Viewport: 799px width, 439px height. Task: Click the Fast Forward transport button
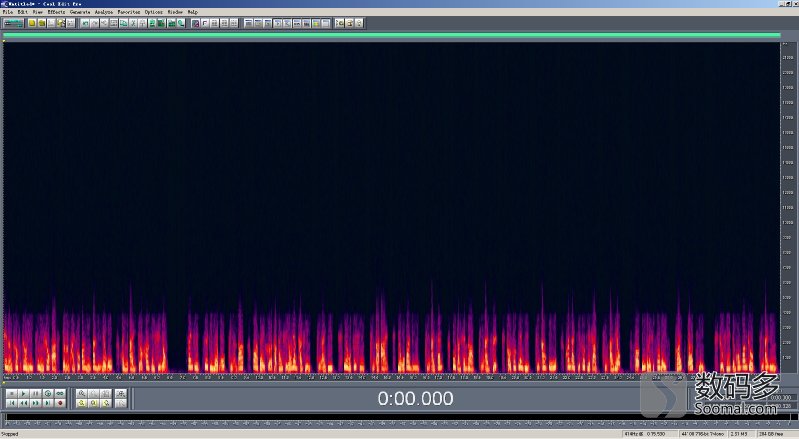[x=36, y=403]
